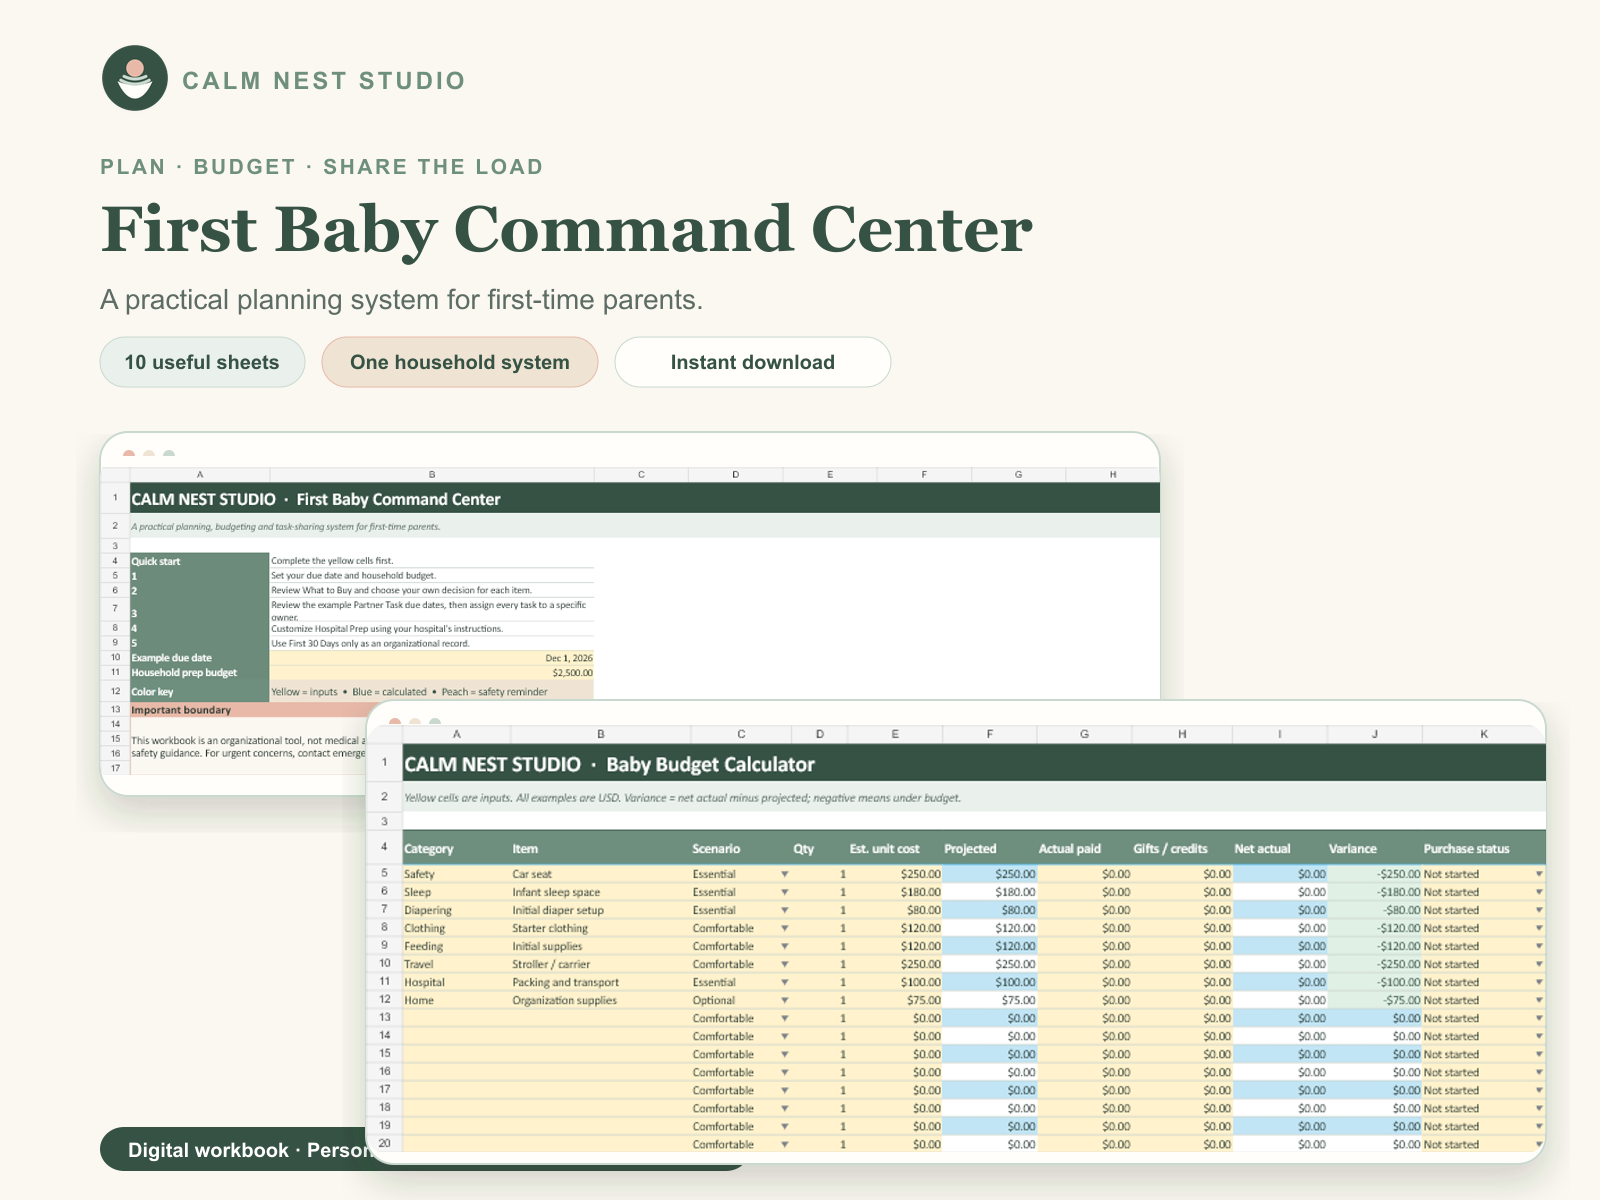Screen dimensions: 1600x1200
Task: Select the '$2,500.00' budget cell
Action: coord(432,673)
